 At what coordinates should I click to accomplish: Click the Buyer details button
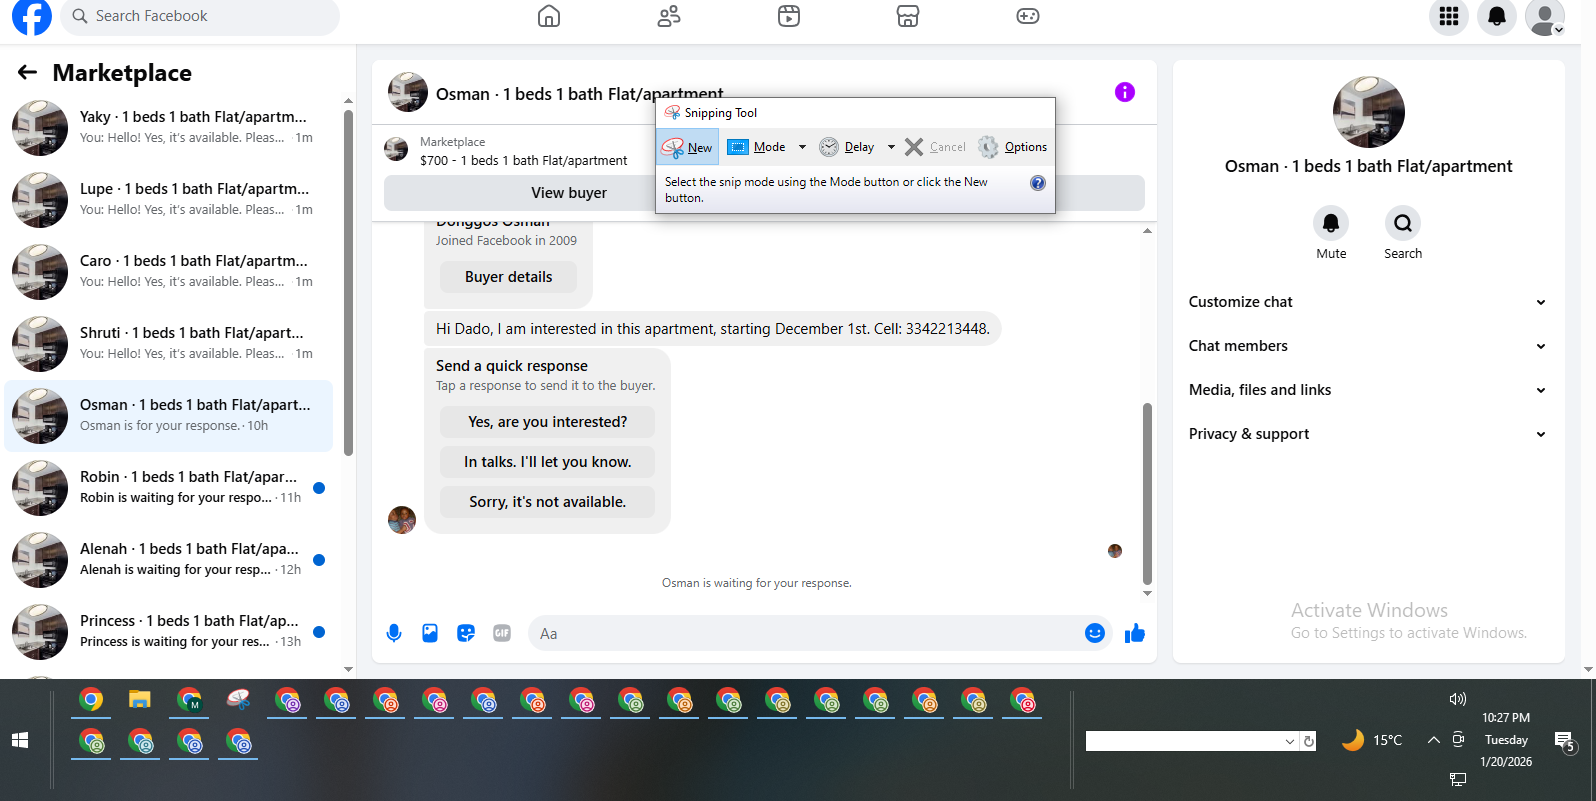tap(508, 277)
